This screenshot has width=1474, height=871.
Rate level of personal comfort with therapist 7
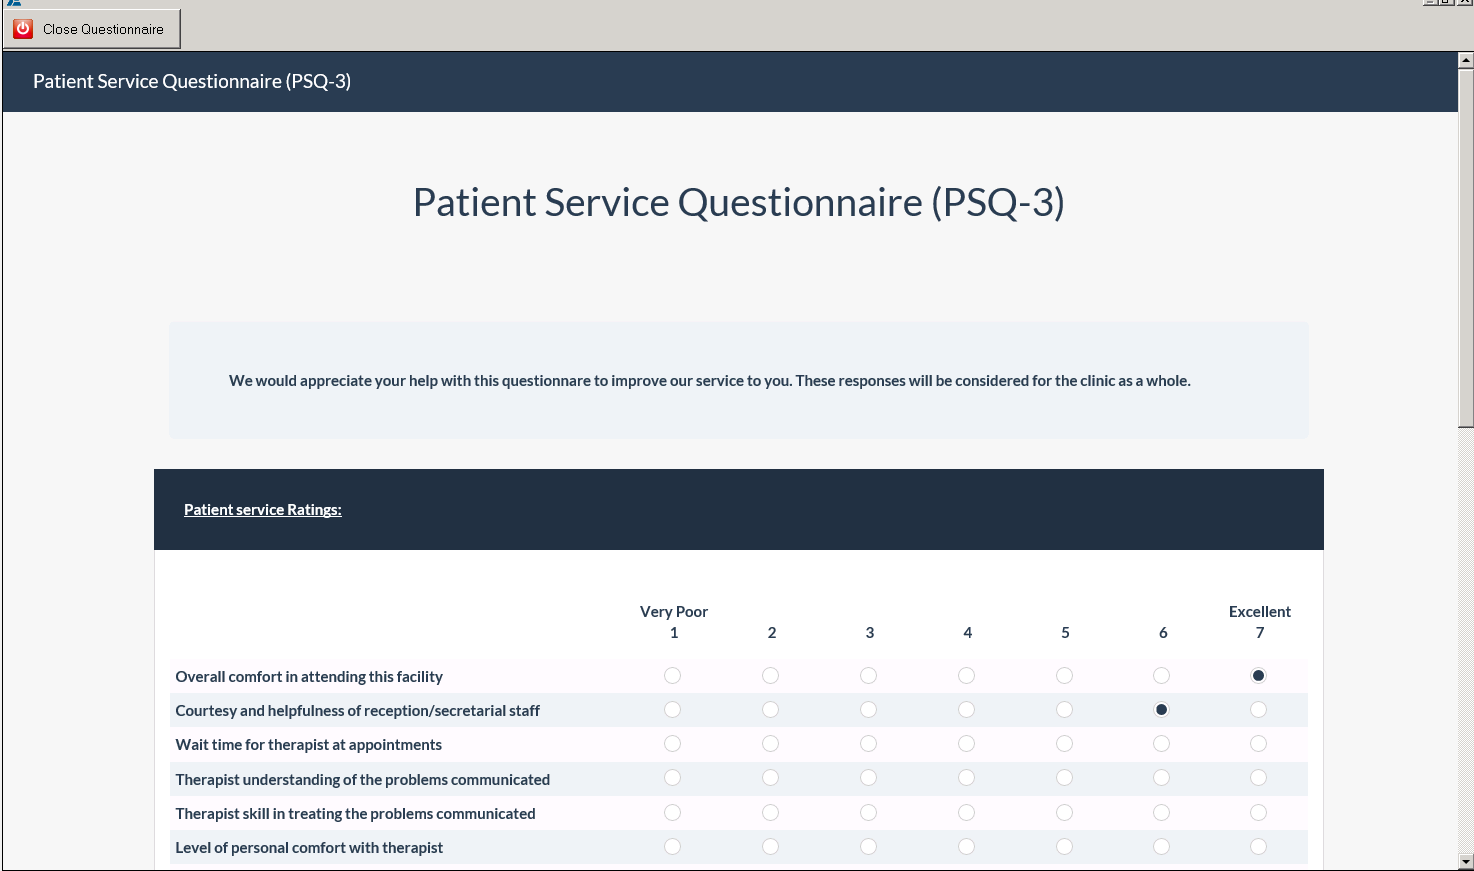click(1258, 846)
